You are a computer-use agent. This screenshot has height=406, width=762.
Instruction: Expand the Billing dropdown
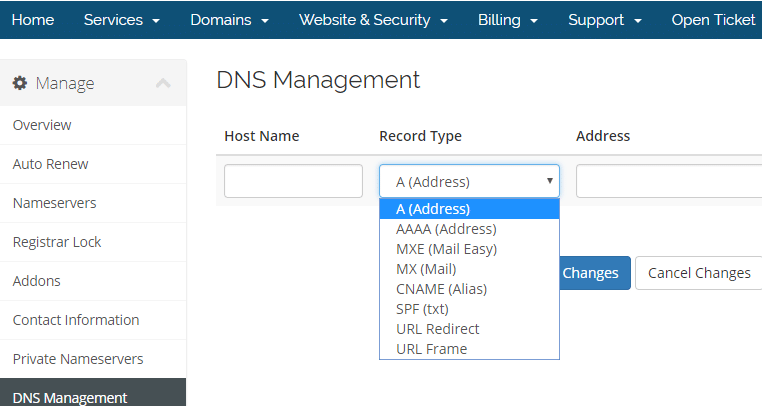pos(508,20)
